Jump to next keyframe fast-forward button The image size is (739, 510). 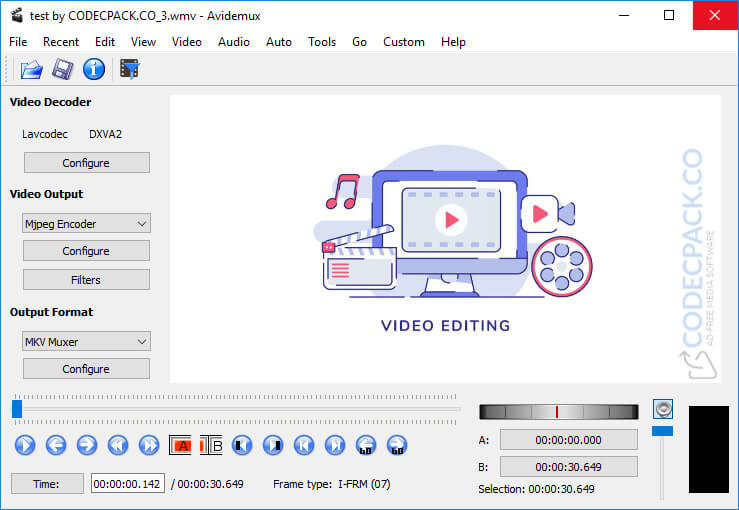coord(149,445)
